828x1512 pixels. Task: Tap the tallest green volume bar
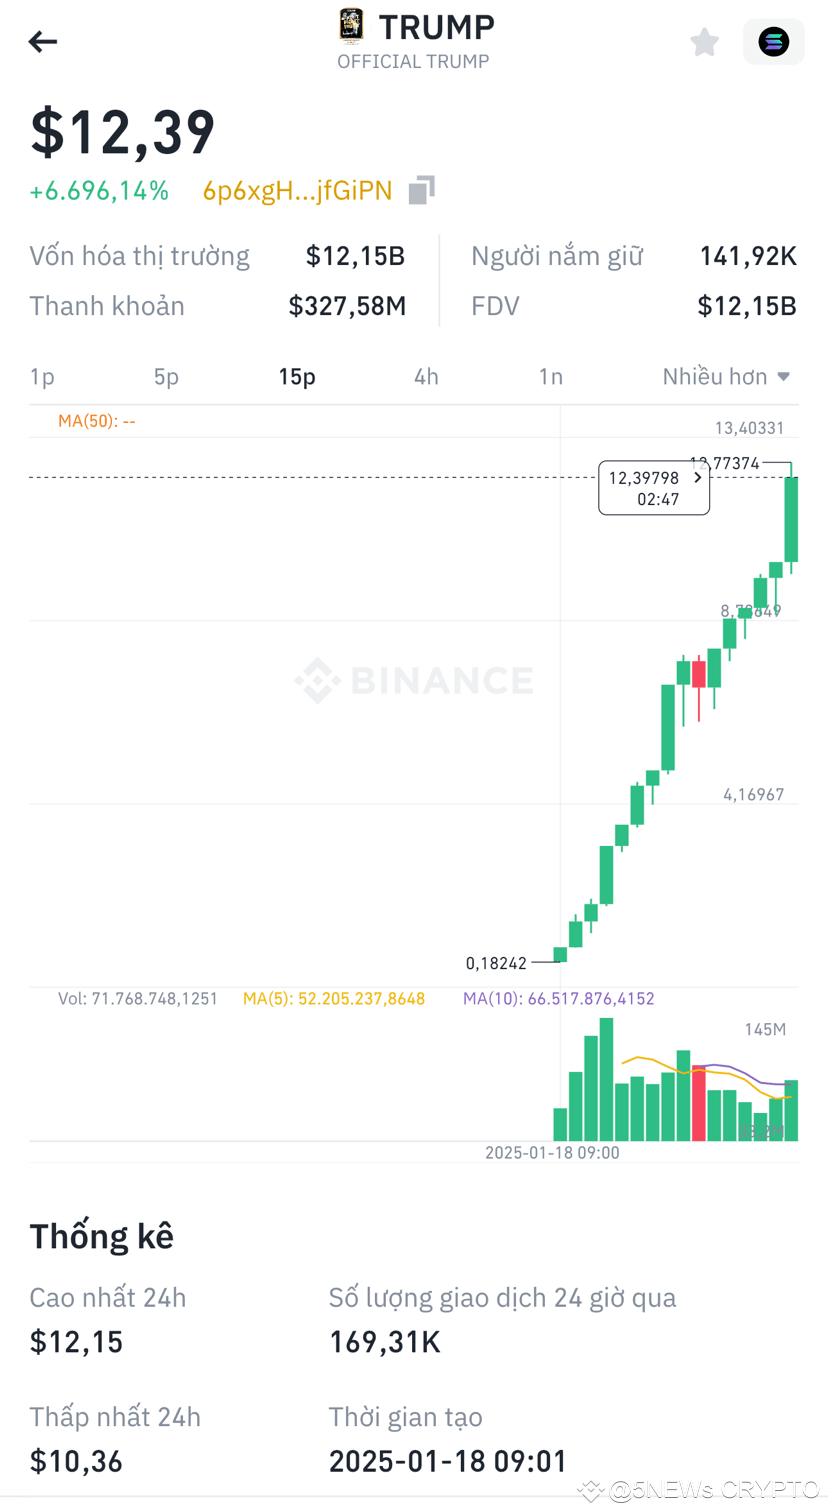606,1080
